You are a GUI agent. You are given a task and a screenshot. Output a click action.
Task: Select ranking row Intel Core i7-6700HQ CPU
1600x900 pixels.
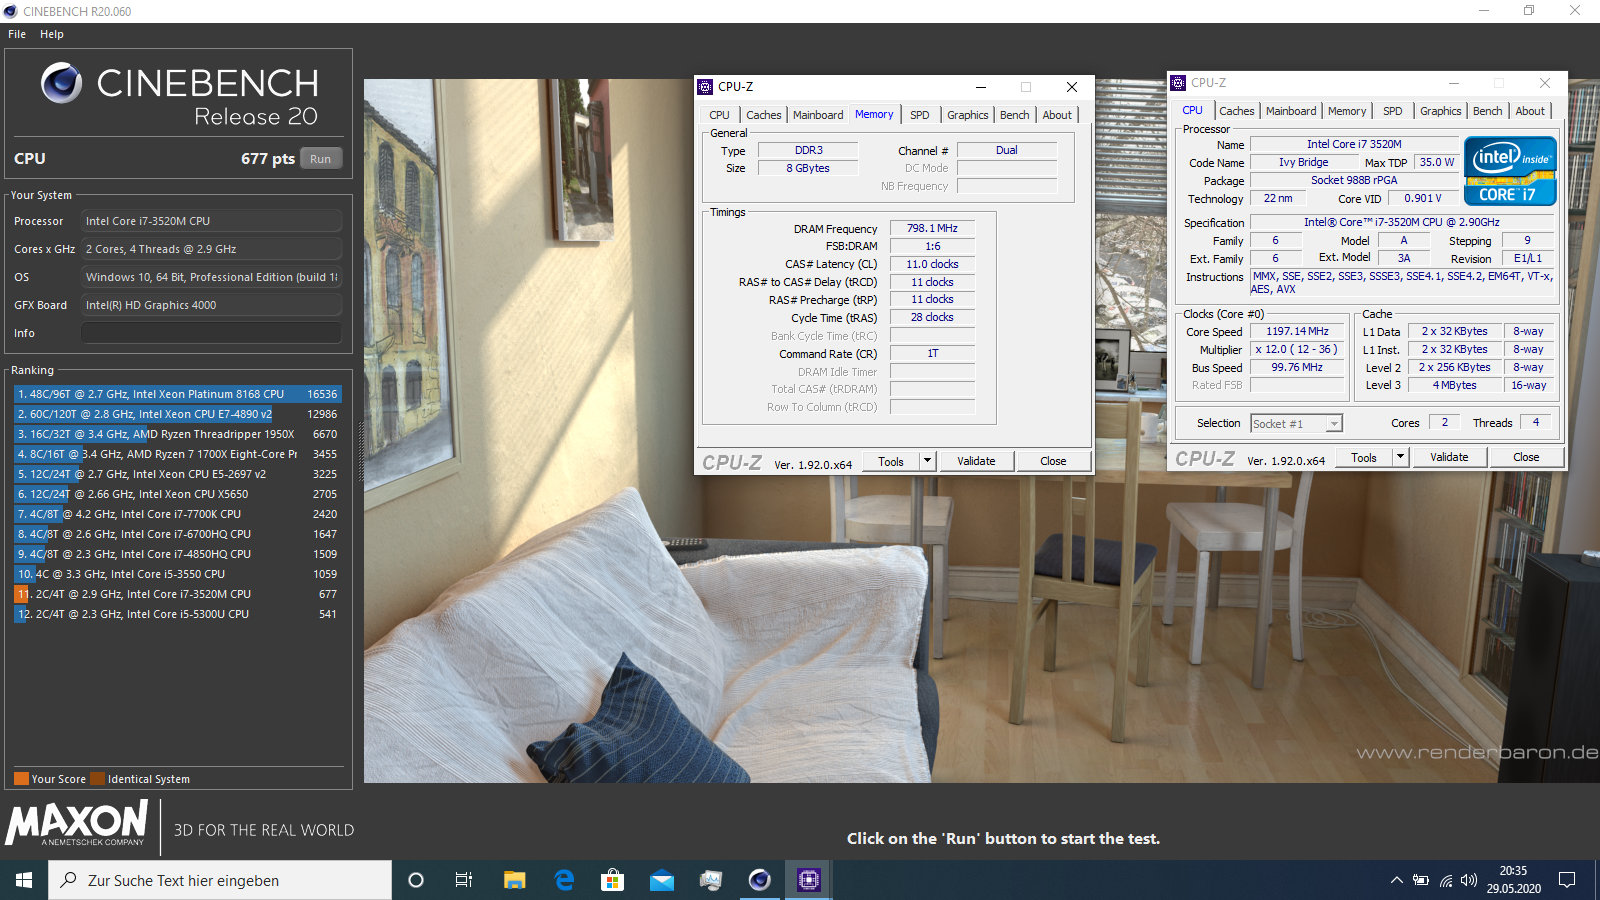[177, 534]
